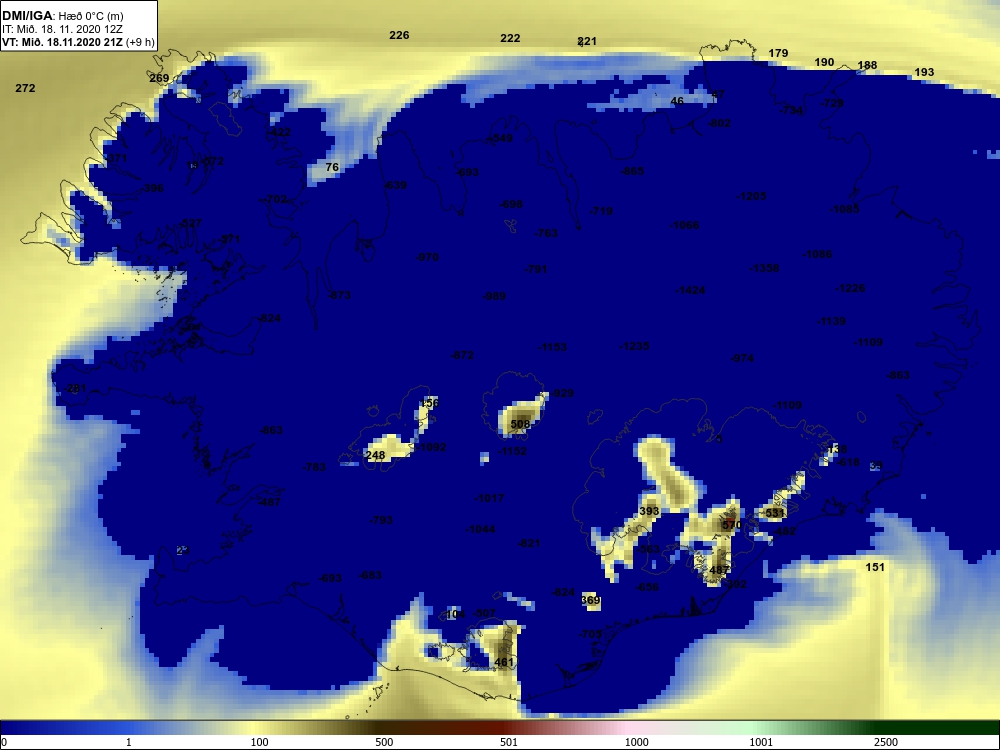Click the 193 value on the map
Viewport: 1000px width, 750px height.
[x=924, y=72]
